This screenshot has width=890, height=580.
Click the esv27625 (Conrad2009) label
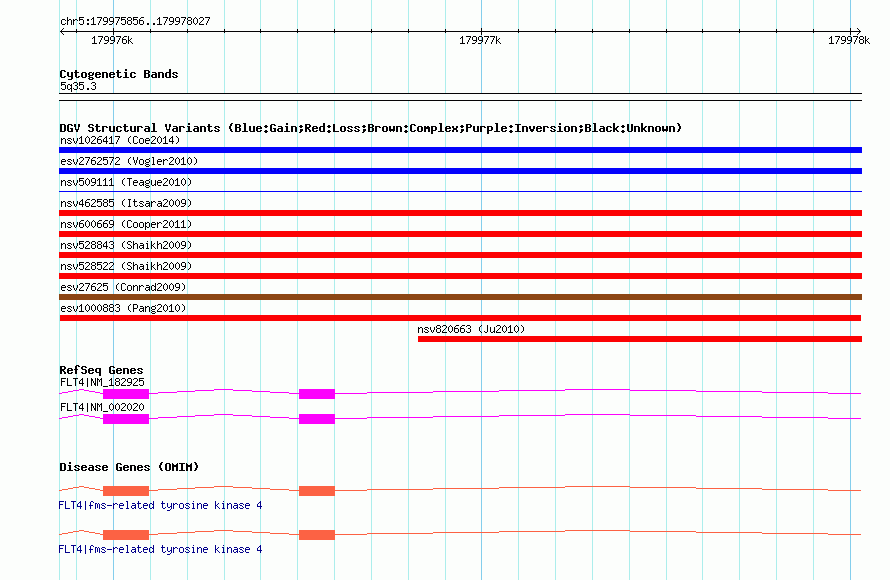pyautogui.click(x=123, y=287)
